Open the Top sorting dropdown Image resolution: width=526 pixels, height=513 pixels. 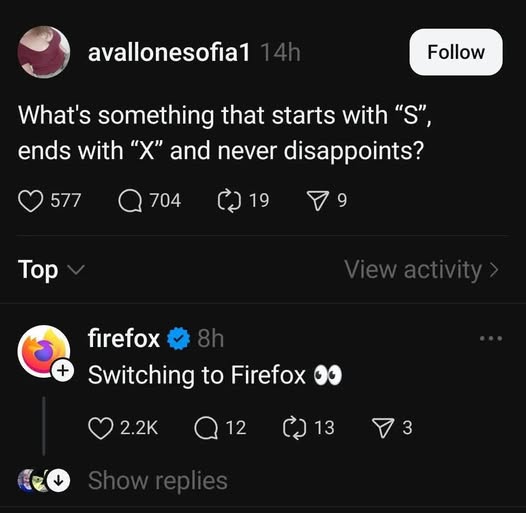pos(51,270)
